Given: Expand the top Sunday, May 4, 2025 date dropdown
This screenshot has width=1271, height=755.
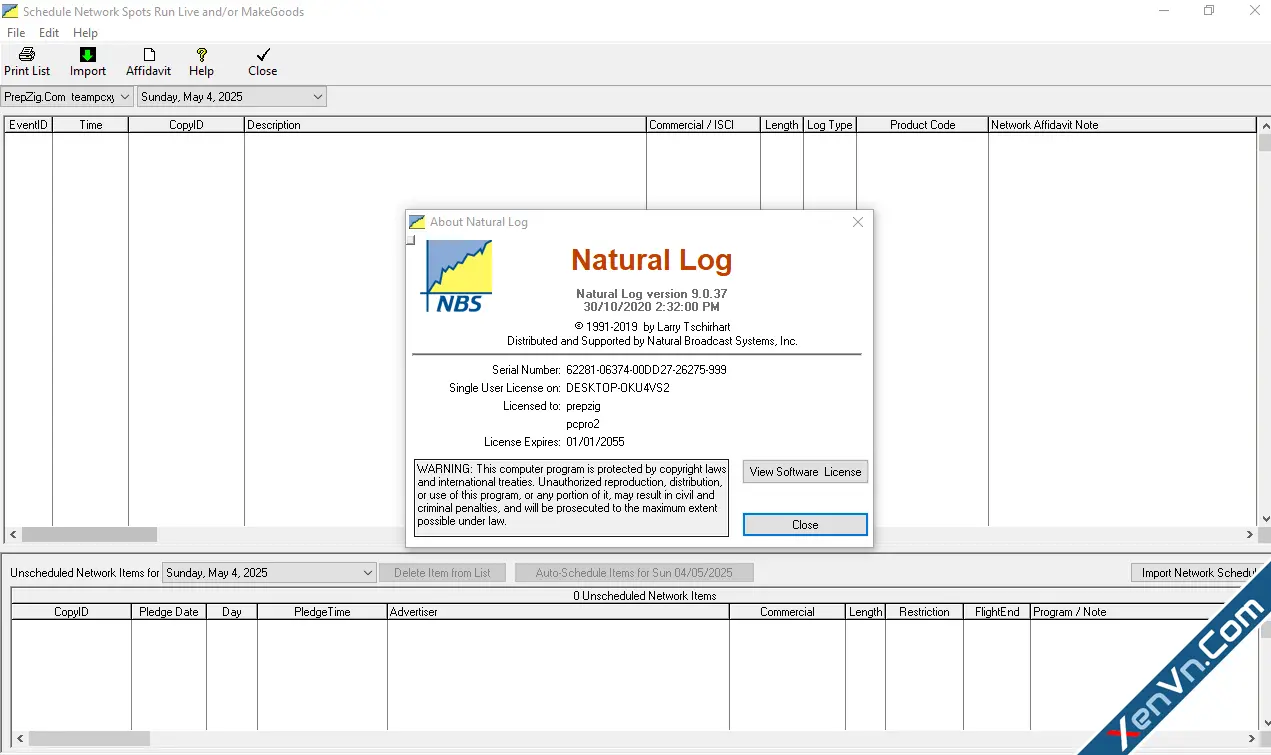Looking at the screenshot, I should [318, 97].
